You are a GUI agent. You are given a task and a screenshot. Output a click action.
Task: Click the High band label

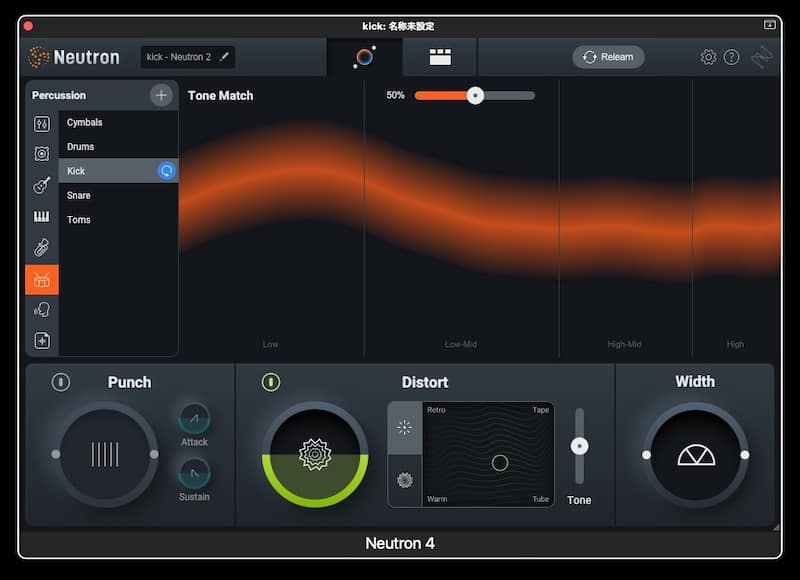(x=735, y=344)
